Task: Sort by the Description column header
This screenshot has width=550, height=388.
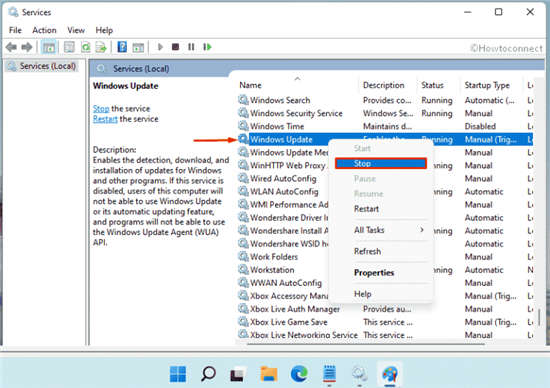Action: [x=384, y=85]
